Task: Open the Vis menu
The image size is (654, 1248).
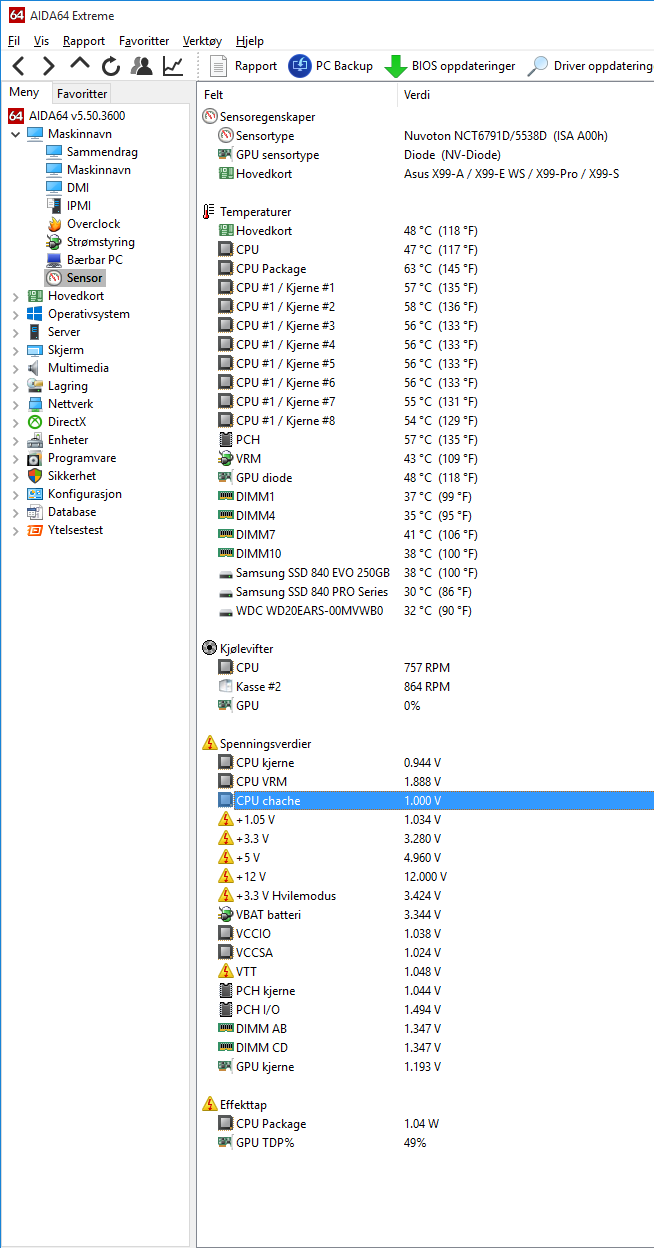Action: tap(41, 41)
